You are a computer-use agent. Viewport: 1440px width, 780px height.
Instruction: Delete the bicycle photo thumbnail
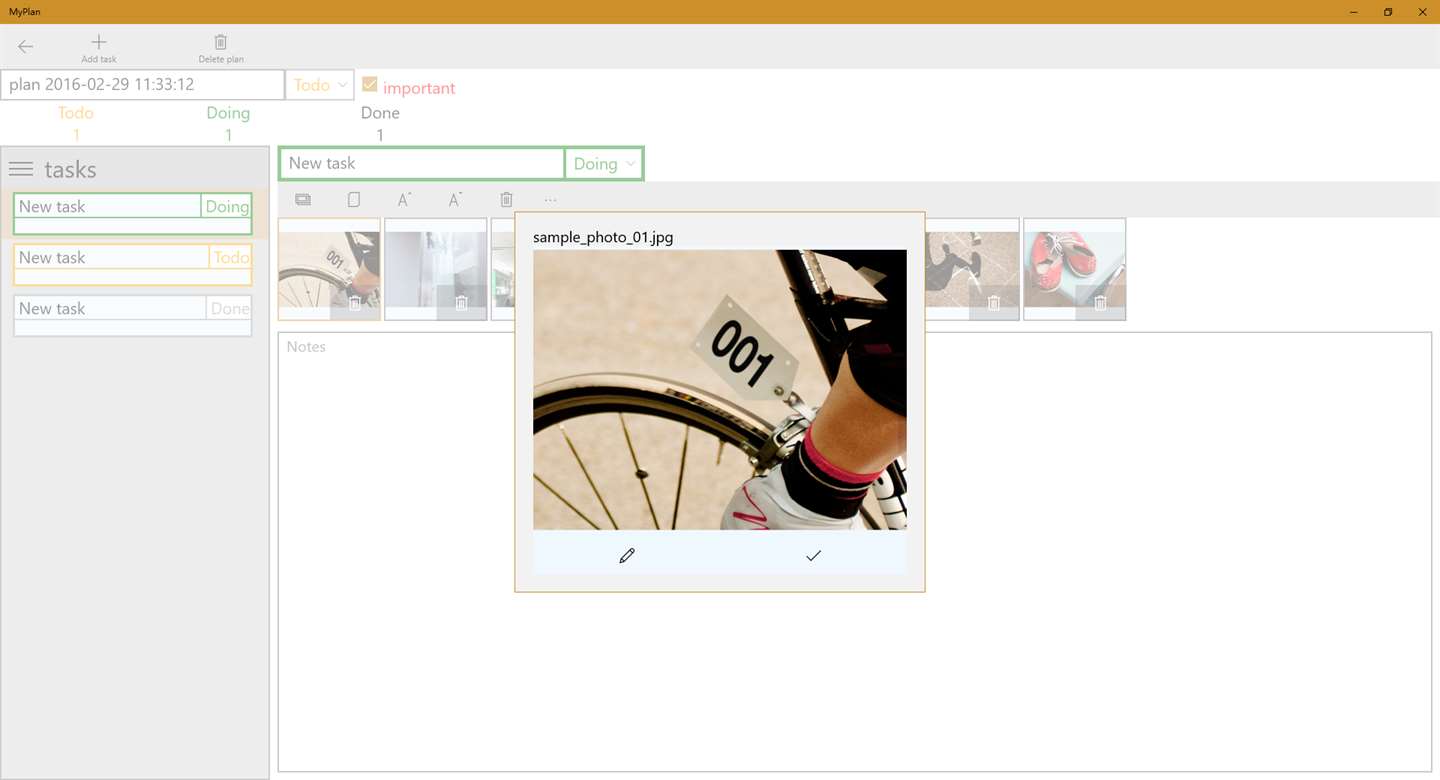[x=355, y=303]
